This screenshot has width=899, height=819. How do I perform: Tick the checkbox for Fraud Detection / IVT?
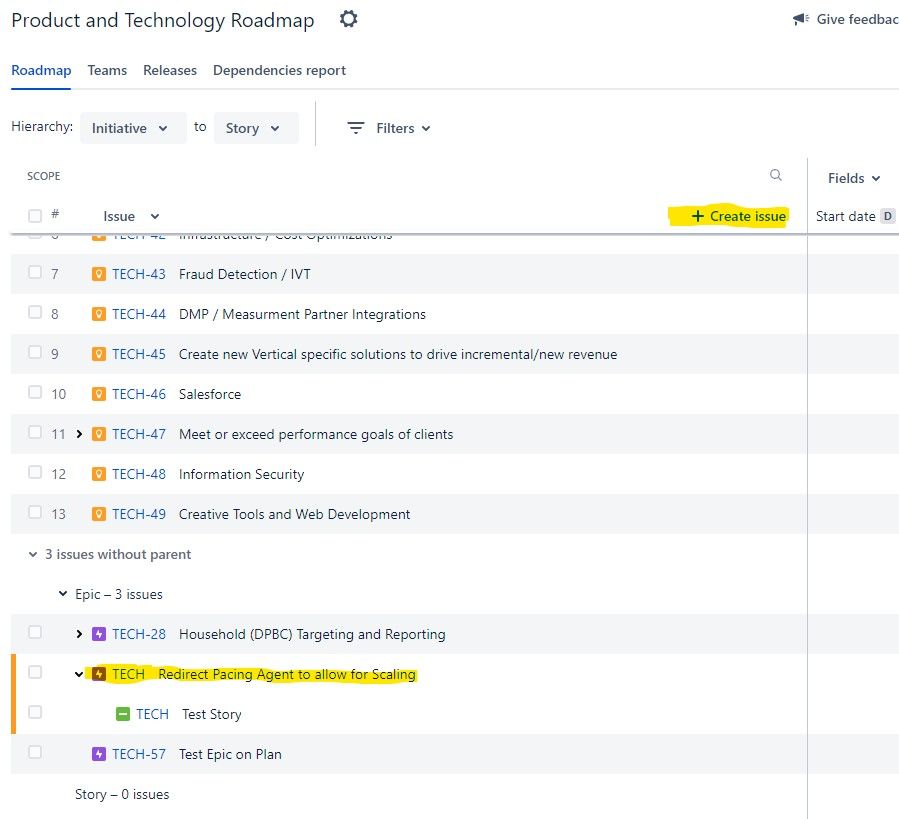coord(35,272)
